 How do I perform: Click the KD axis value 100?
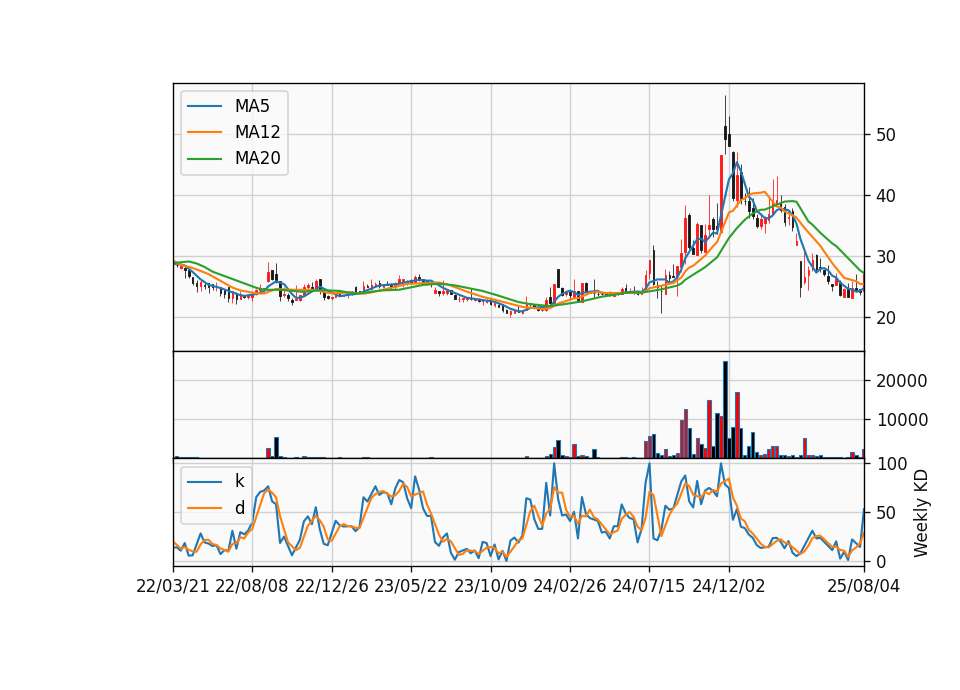(891, 464)
